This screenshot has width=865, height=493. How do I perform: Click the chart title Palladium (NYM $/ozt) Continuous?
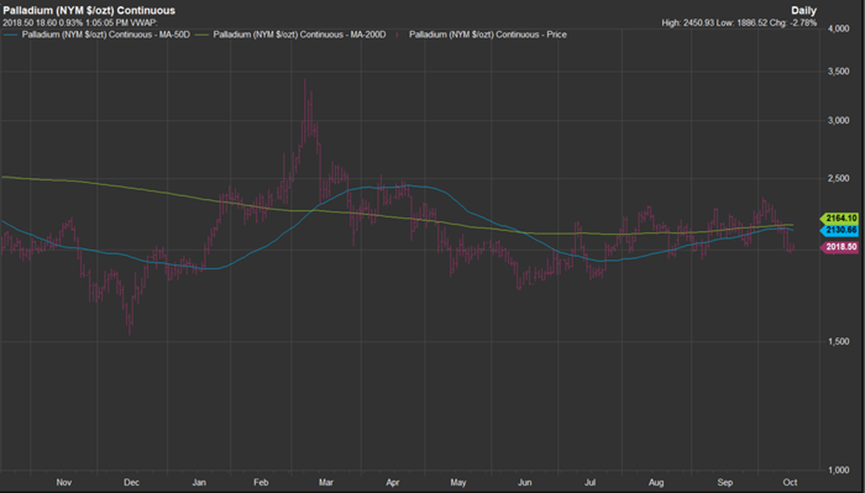[89, 10]
